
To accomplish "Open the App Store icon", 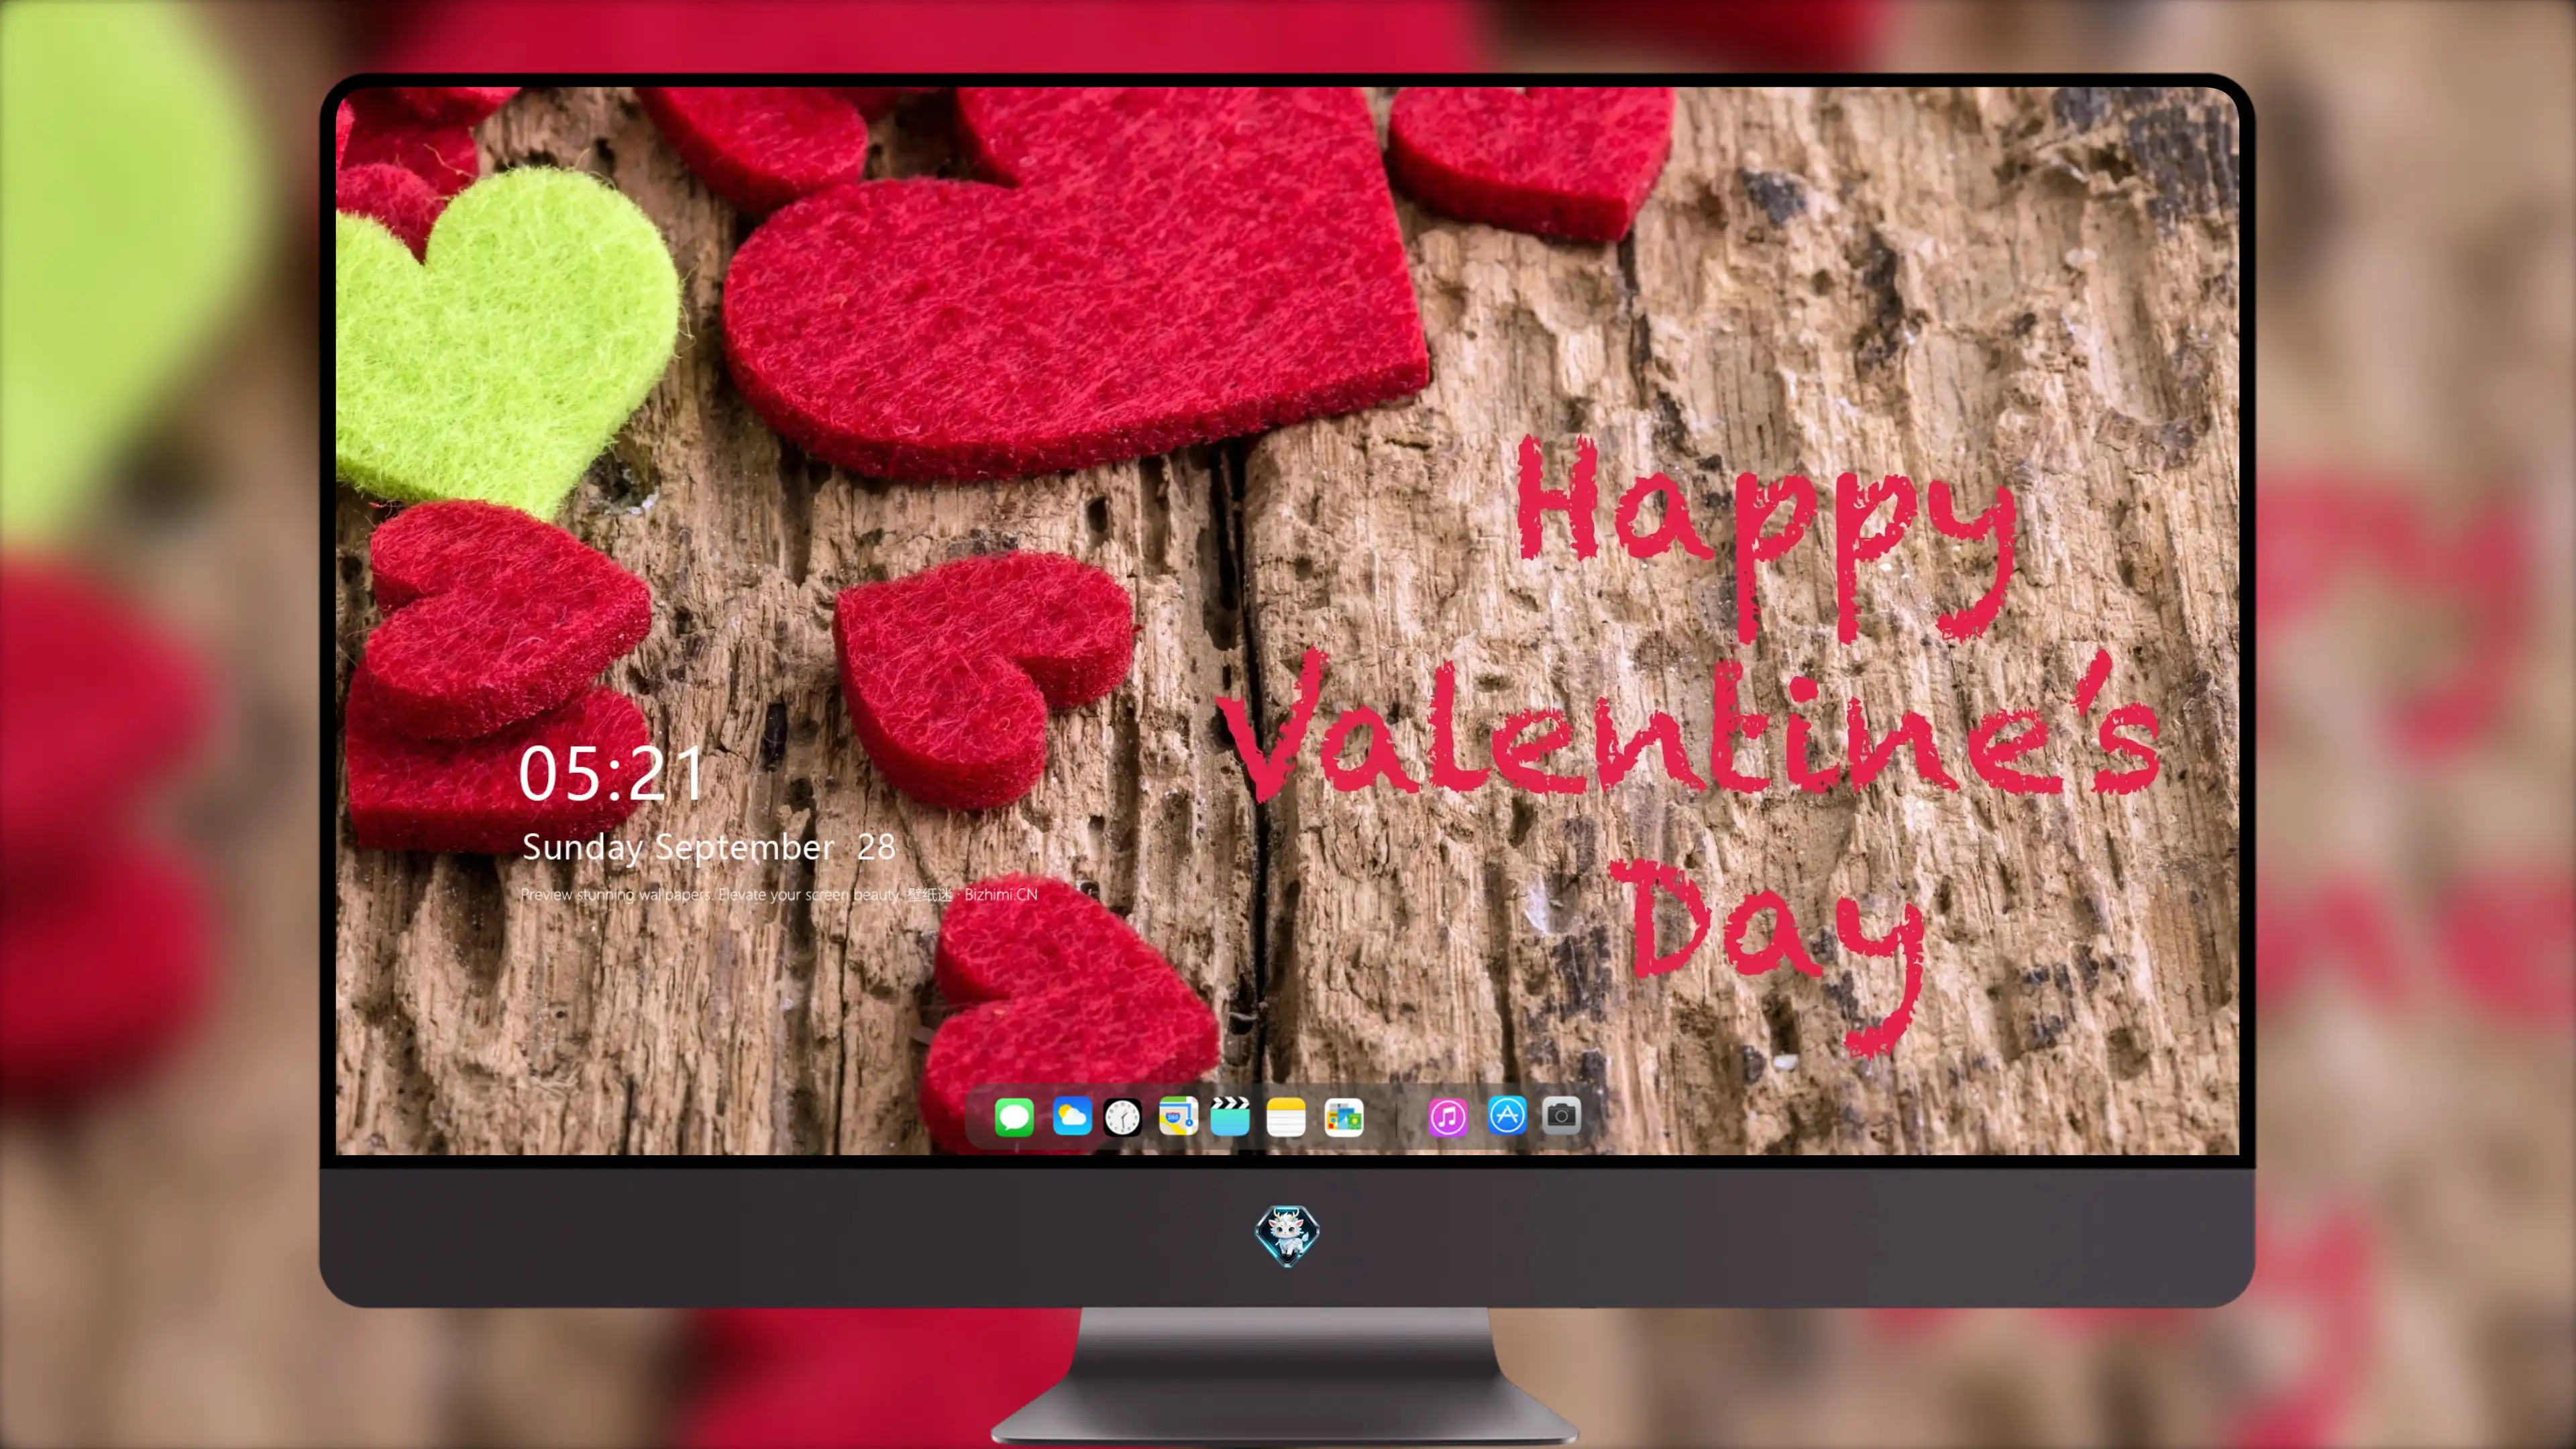I will 1507,1115.
